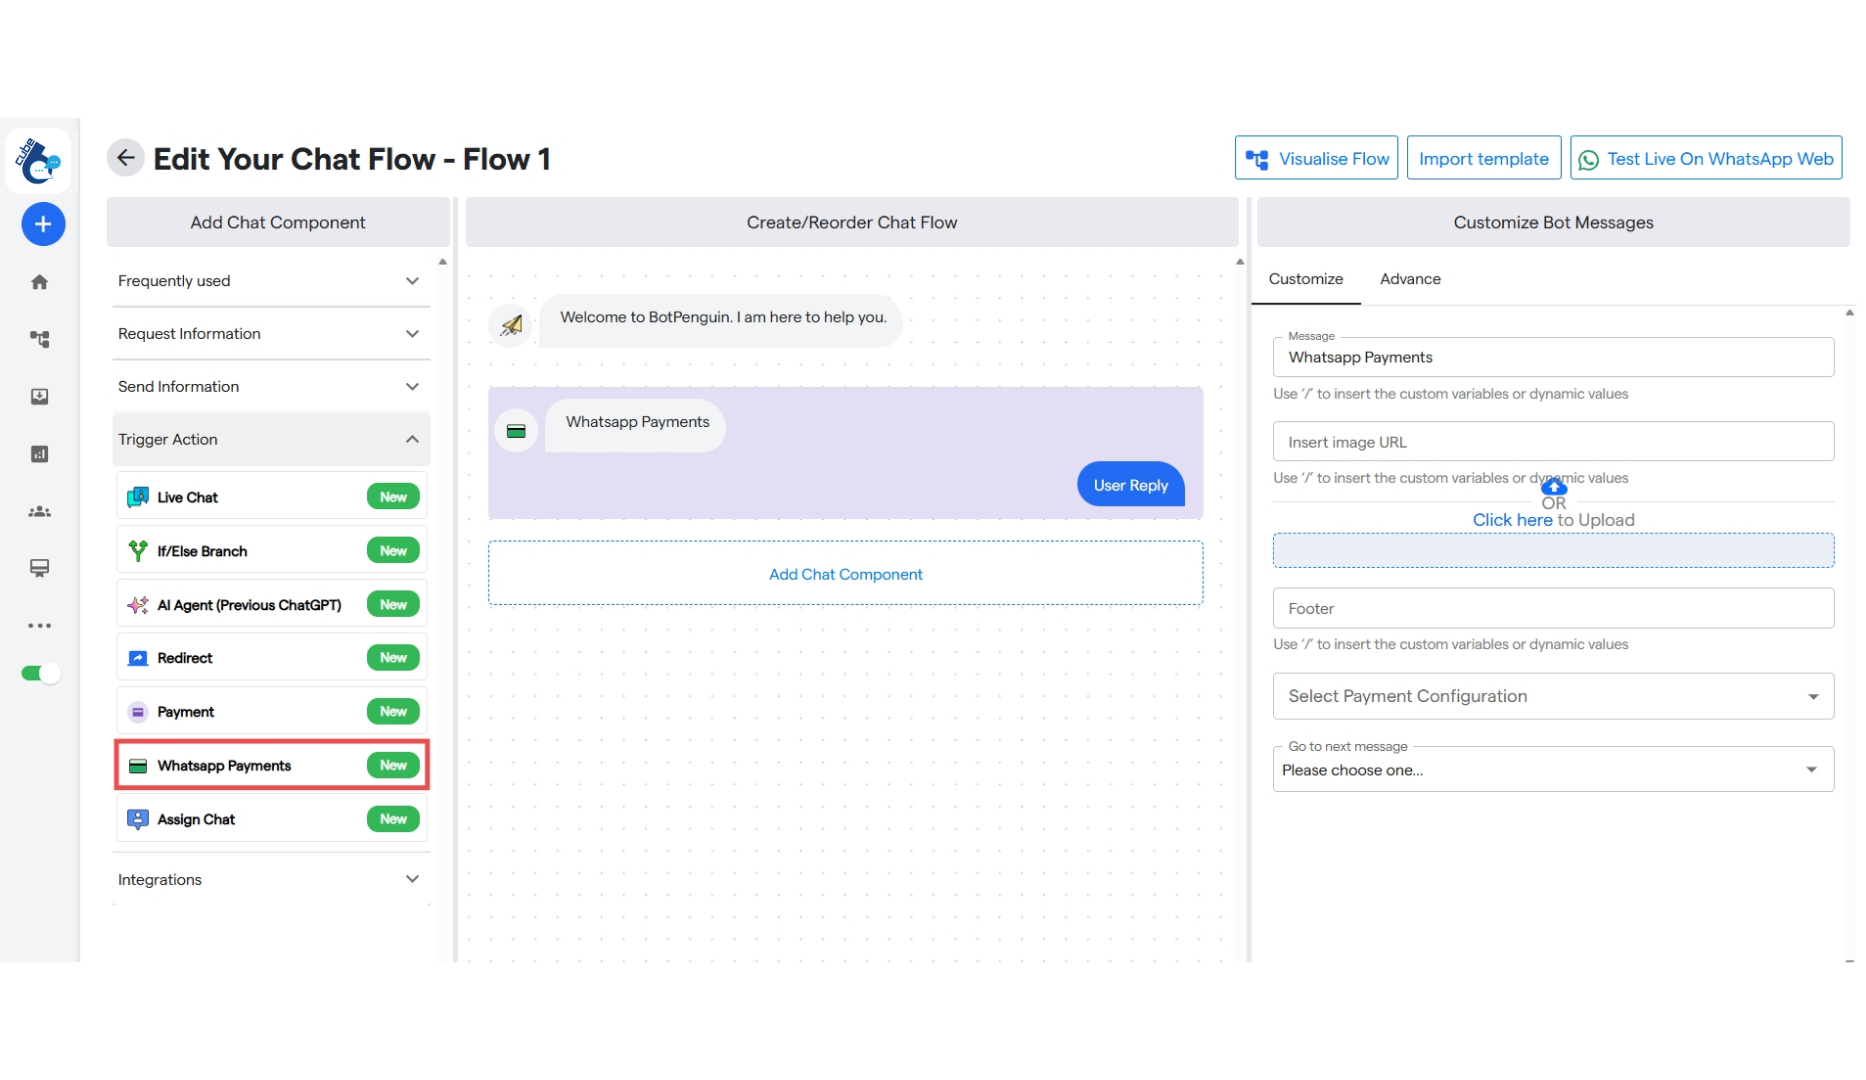This screenshot has height=1080, width=1866.
Task: Toggle the green sidebar switch
Action: point(40,673)
